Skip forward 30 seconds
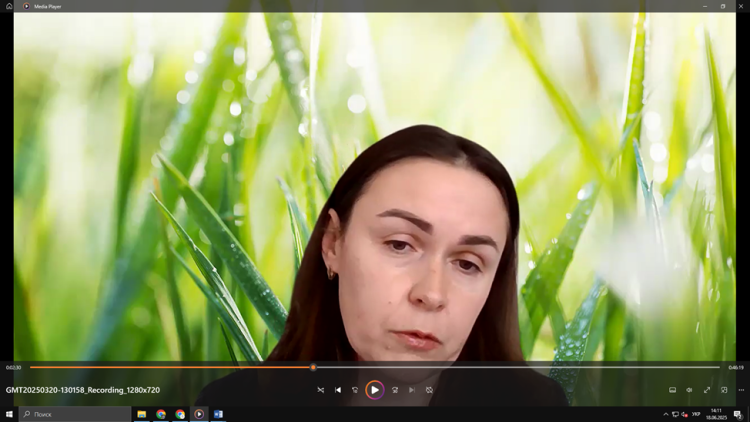This screenshot has height=422, width=750. pos(395,390)
